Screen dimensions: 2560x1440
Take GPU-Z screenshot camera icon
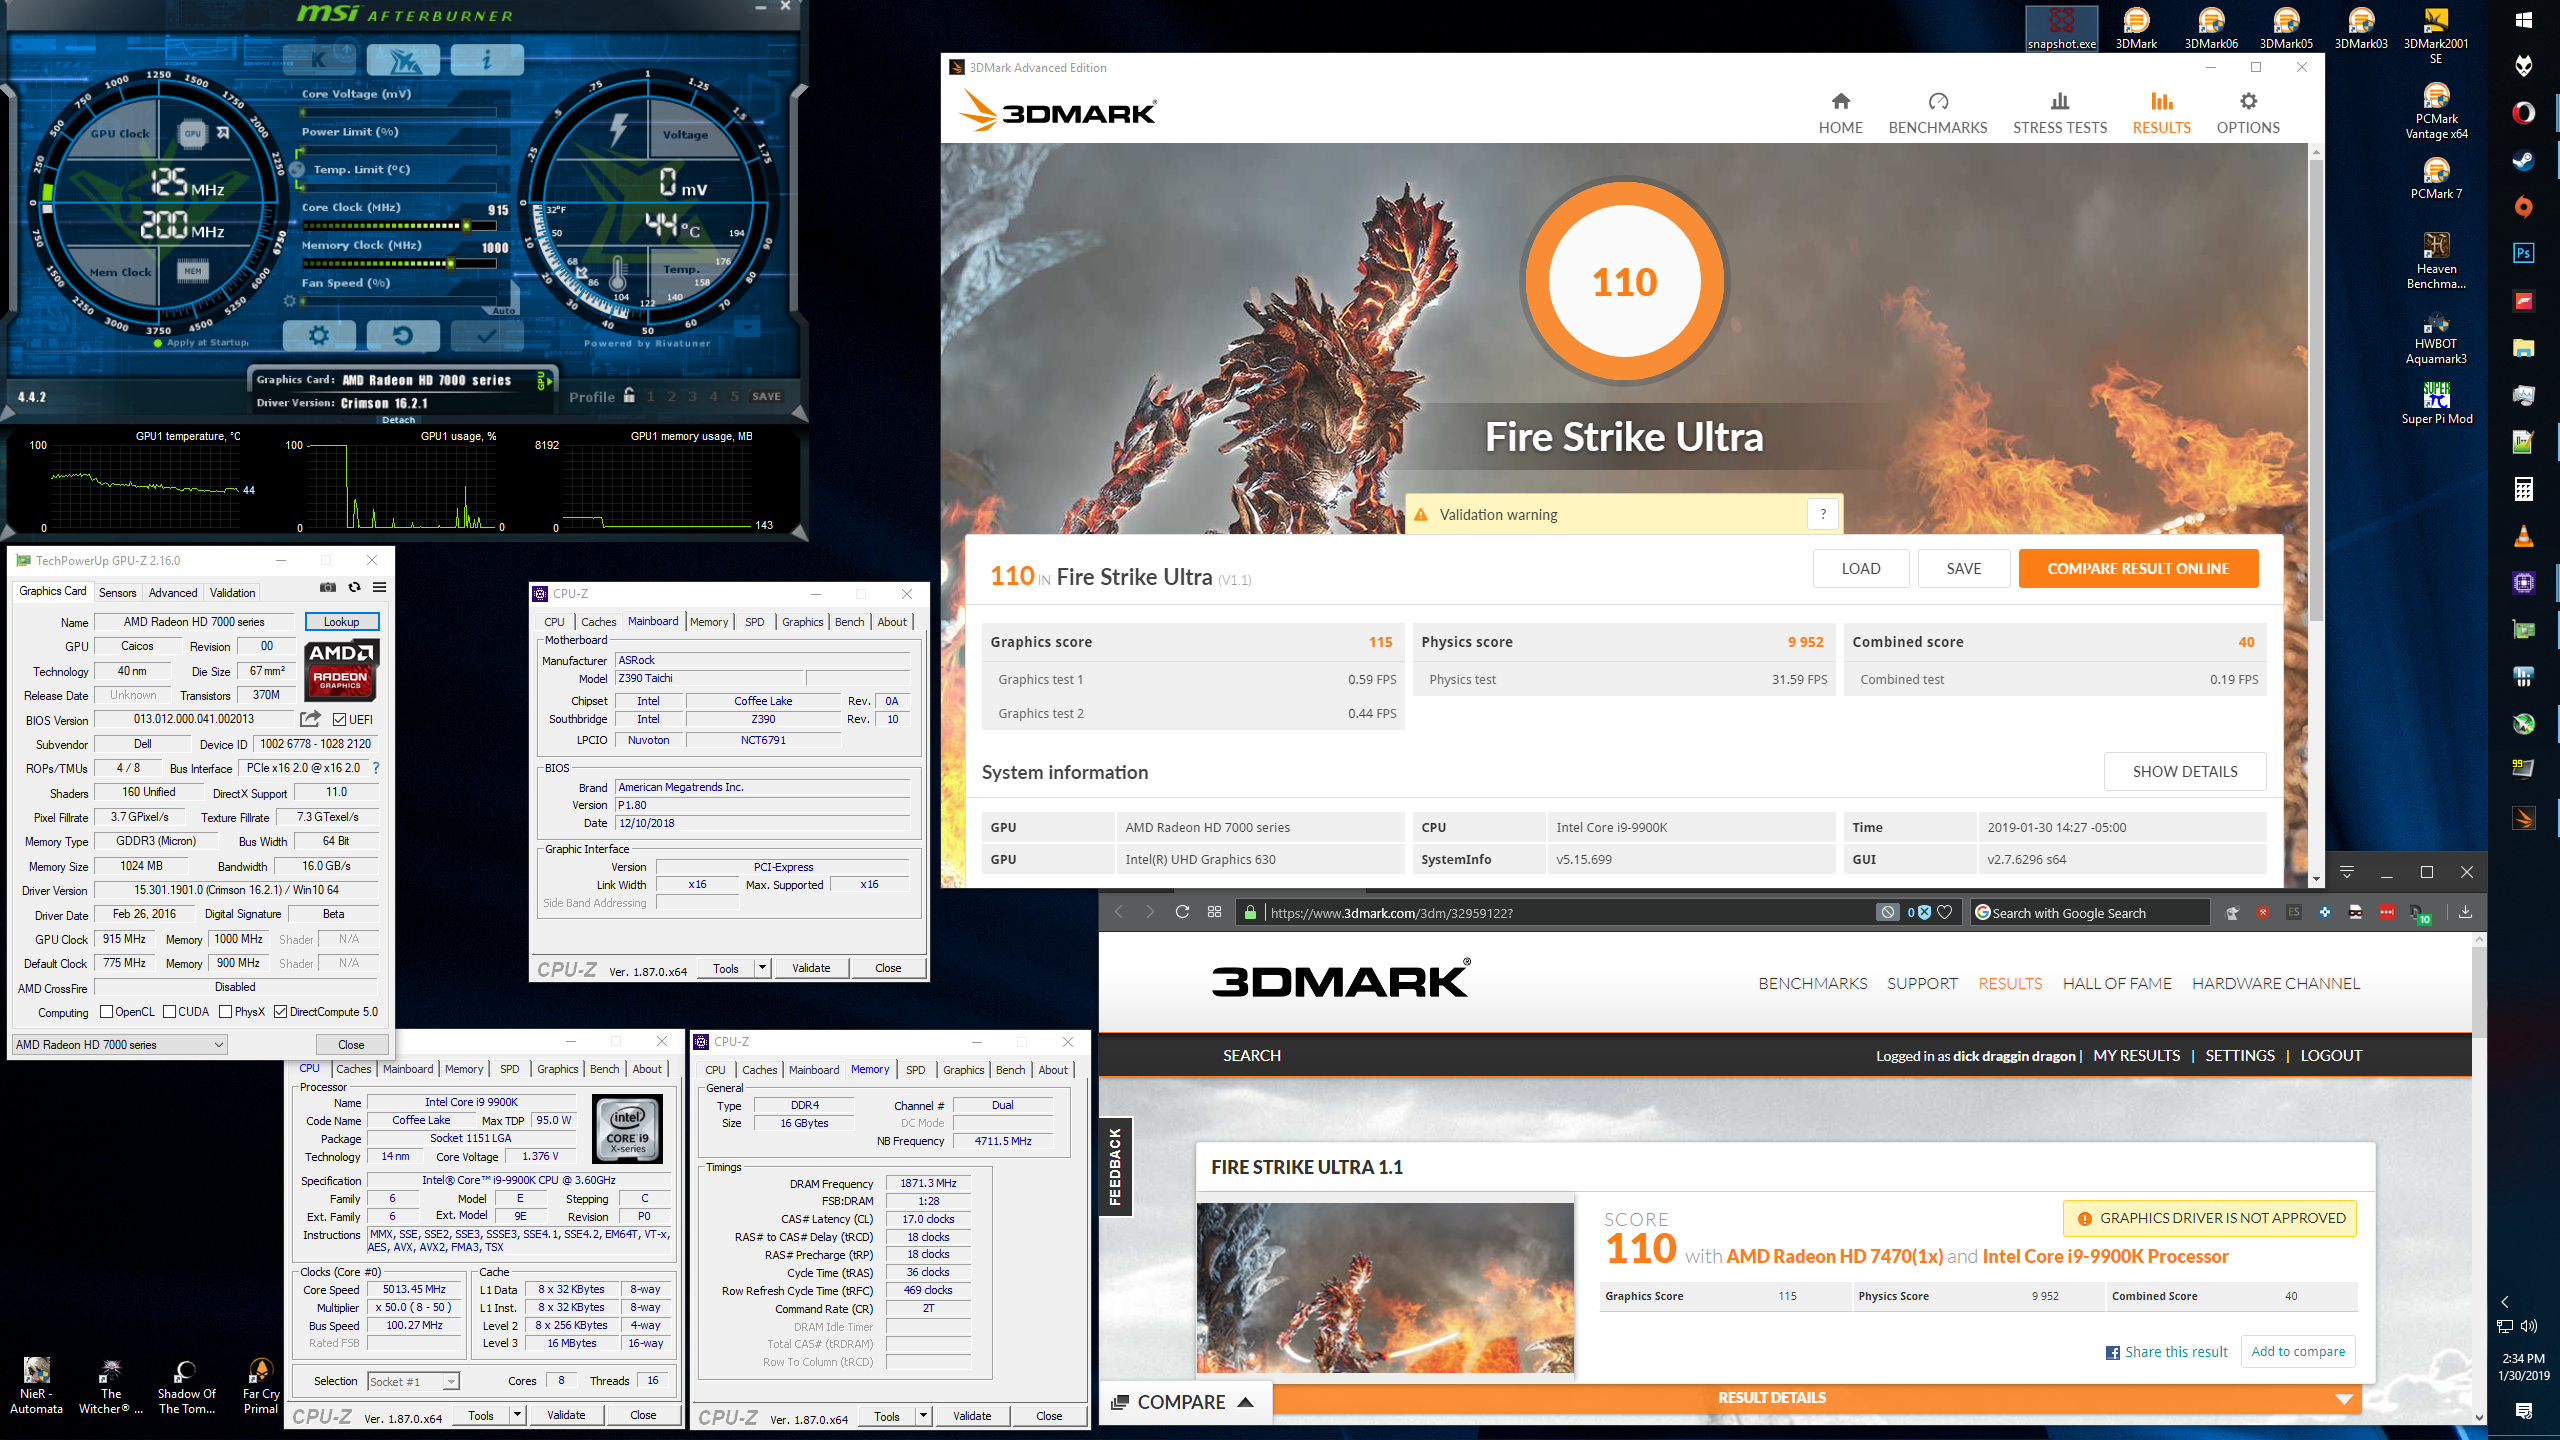[x=327, y=587]
